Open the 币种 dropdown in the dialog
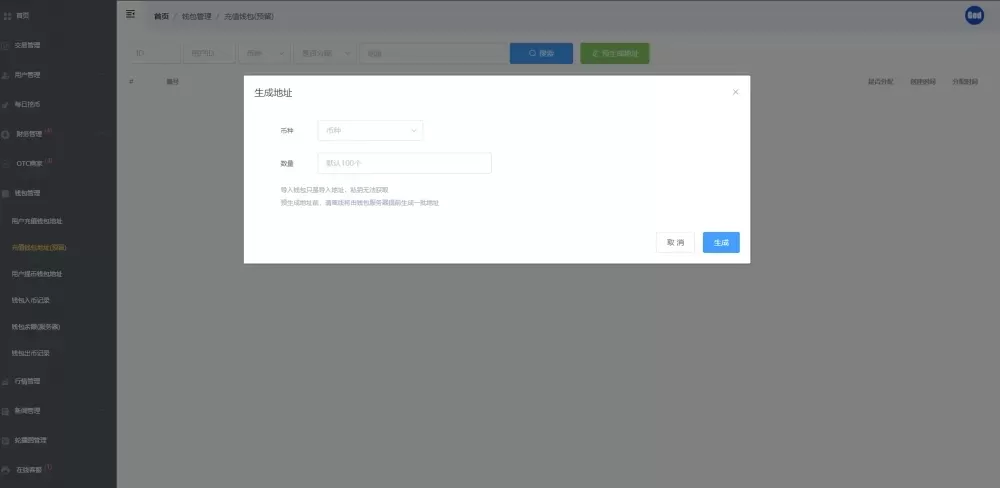1000x488 pixels. click(x=370, y=130)
